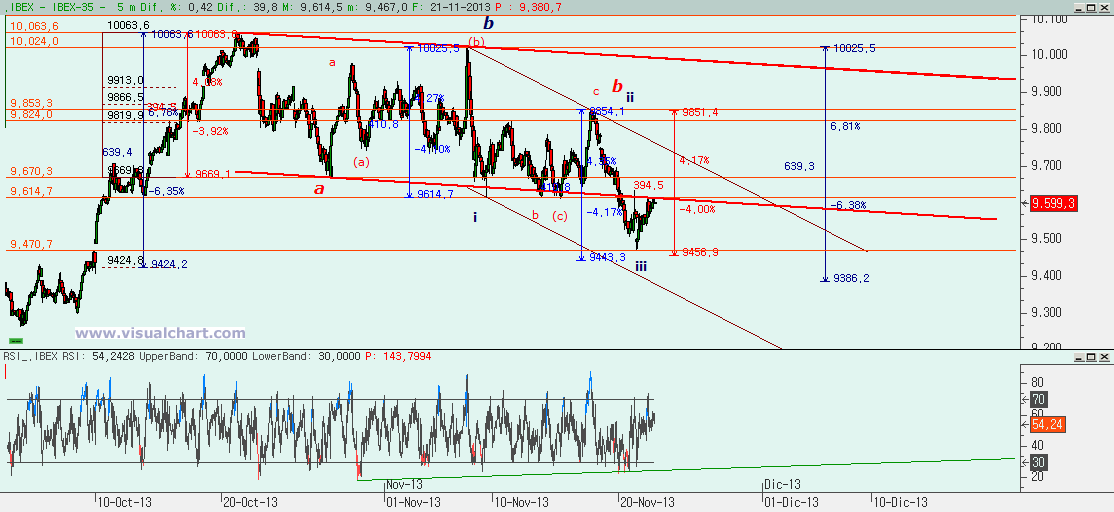Screen dimensions: 1114x512
Task: Select the 9386,2 projection target label
Action: (851, 279)
